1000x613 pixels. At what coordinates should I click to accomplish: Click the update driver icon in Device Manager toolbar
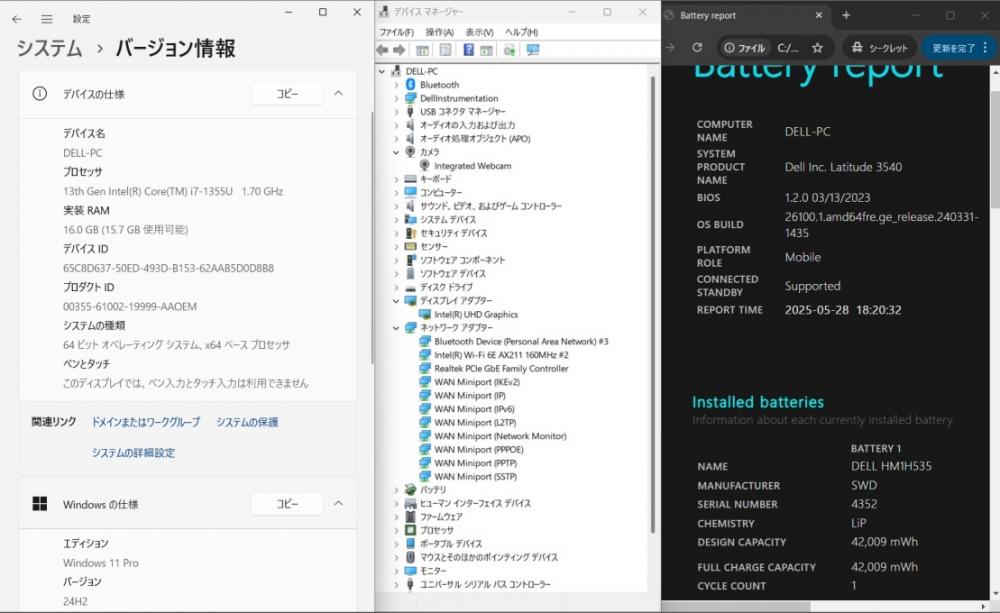click(509, 50)
